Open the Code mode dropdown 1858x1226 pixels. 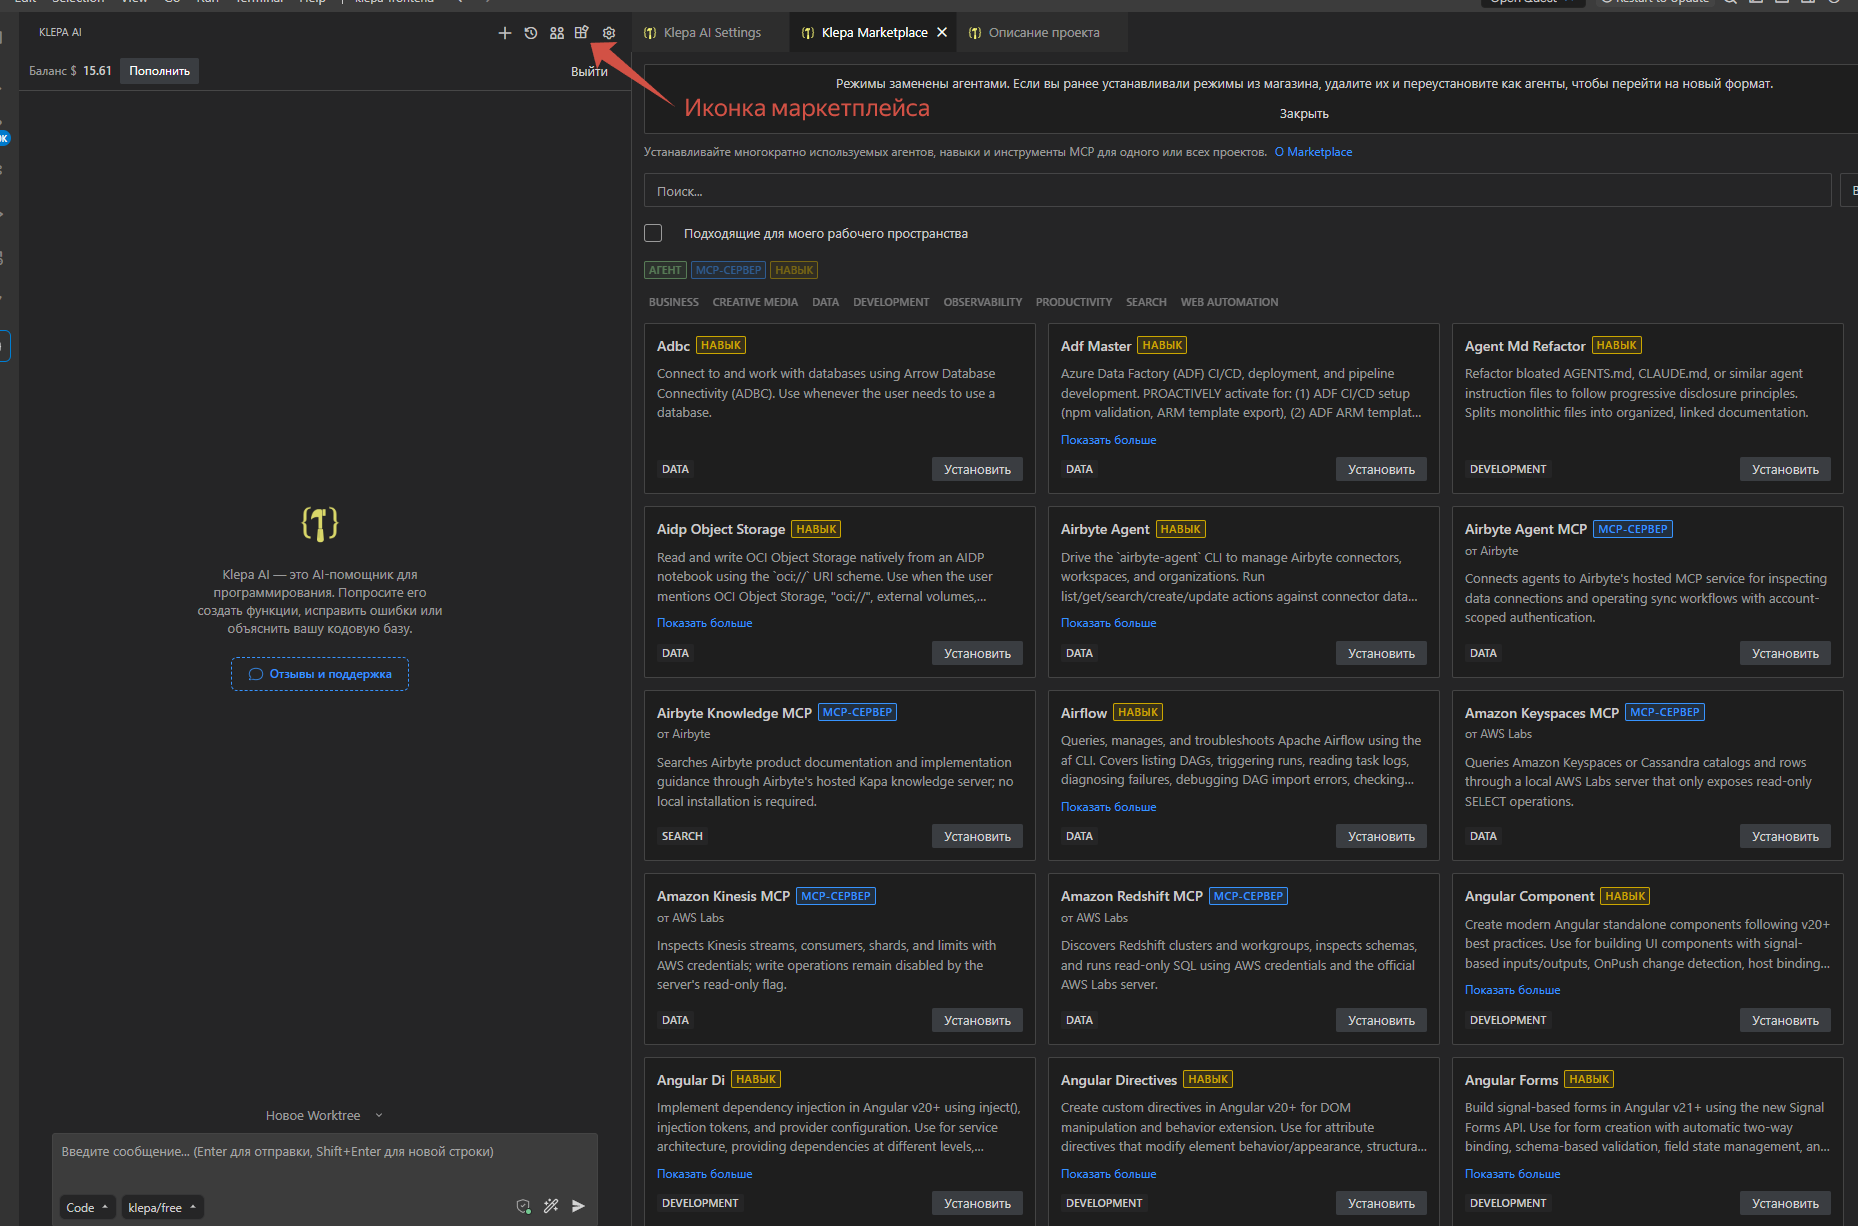coord(87,1207)
